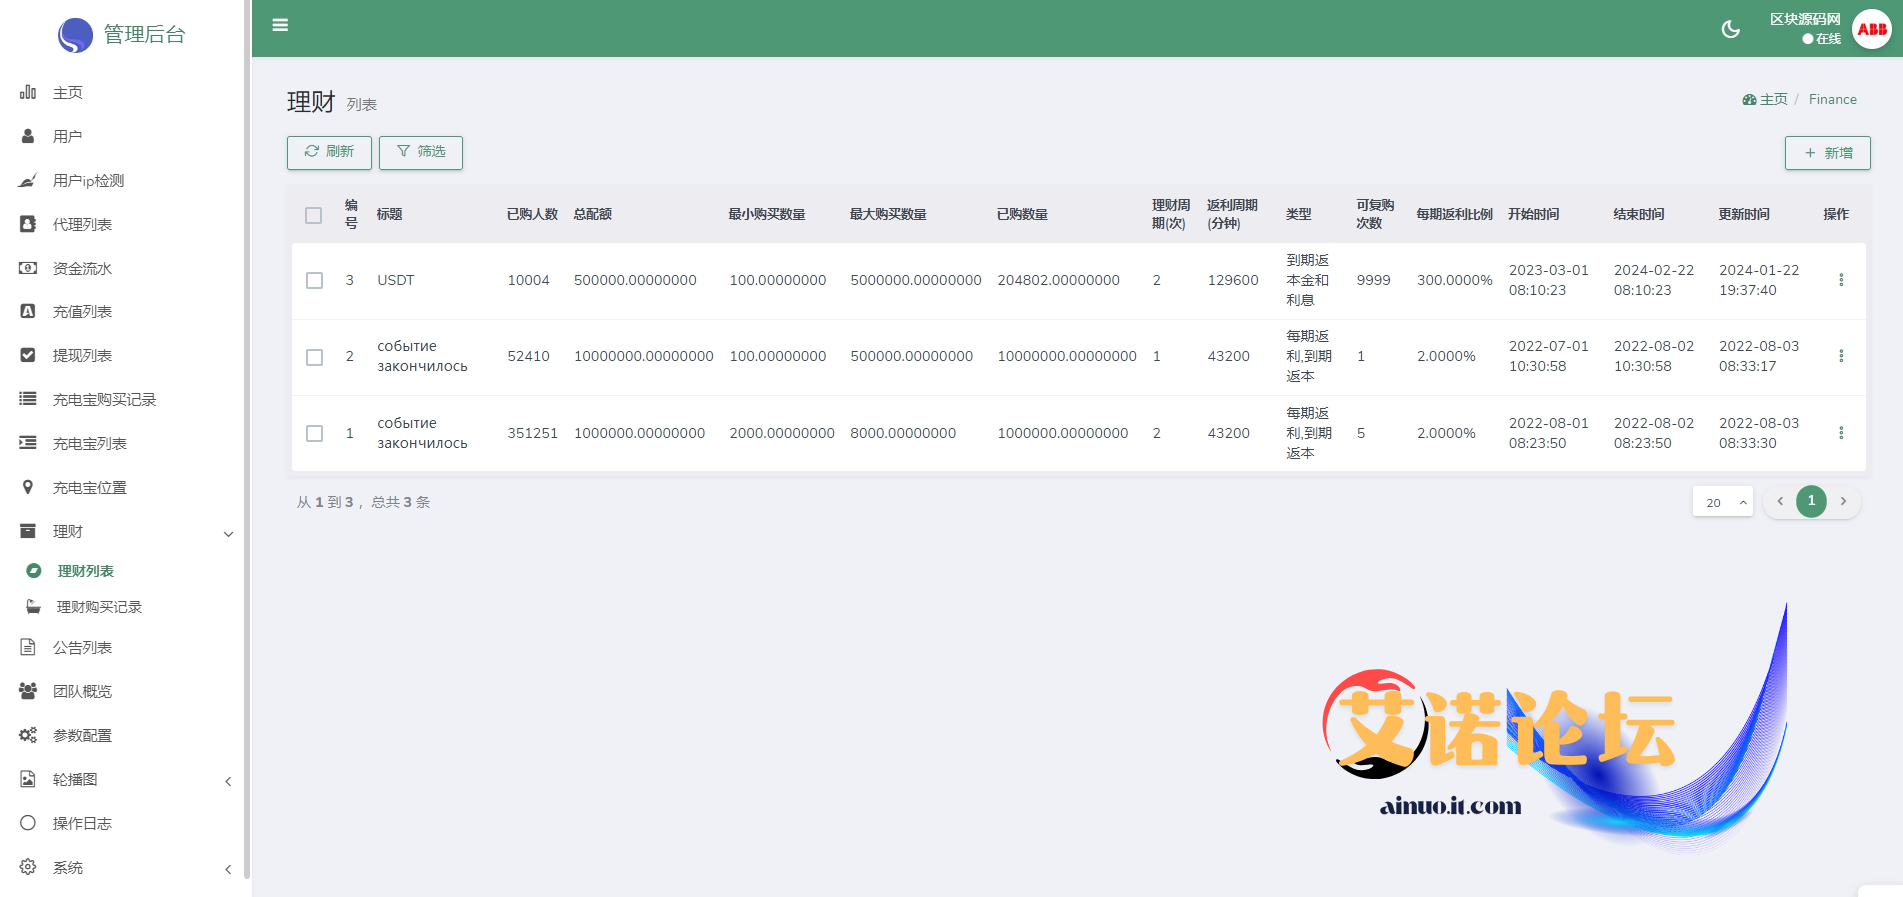Click the 300.0000% rate cell

pos(1454,280)
